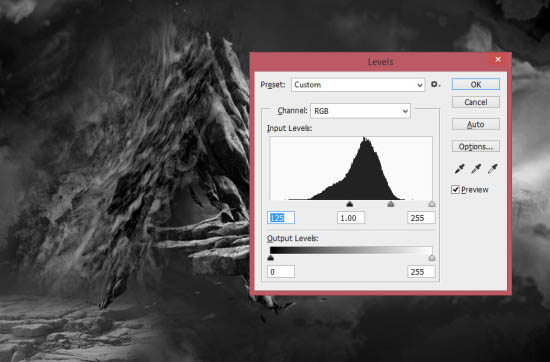Select the gray point eyedropper
The height and width of the screenshot is (362, 550).
[x=476, y=169]
